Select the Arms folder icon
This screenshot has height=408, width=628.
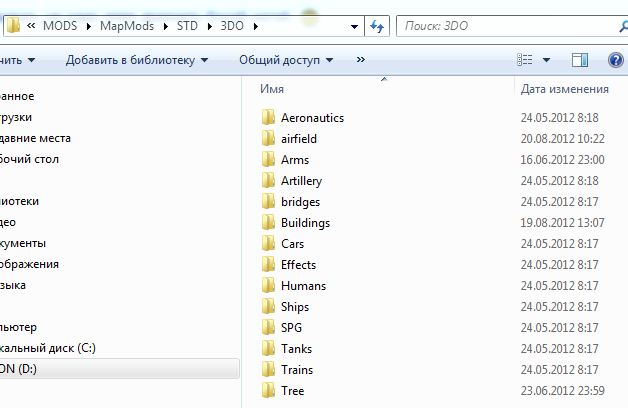pos(268,160)
